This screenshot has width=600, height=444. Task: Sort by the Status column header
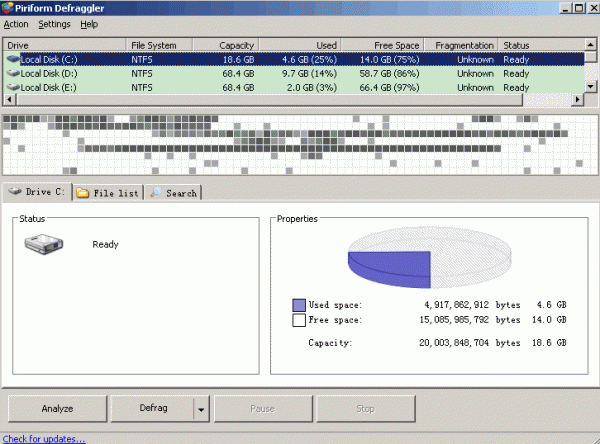541,45
